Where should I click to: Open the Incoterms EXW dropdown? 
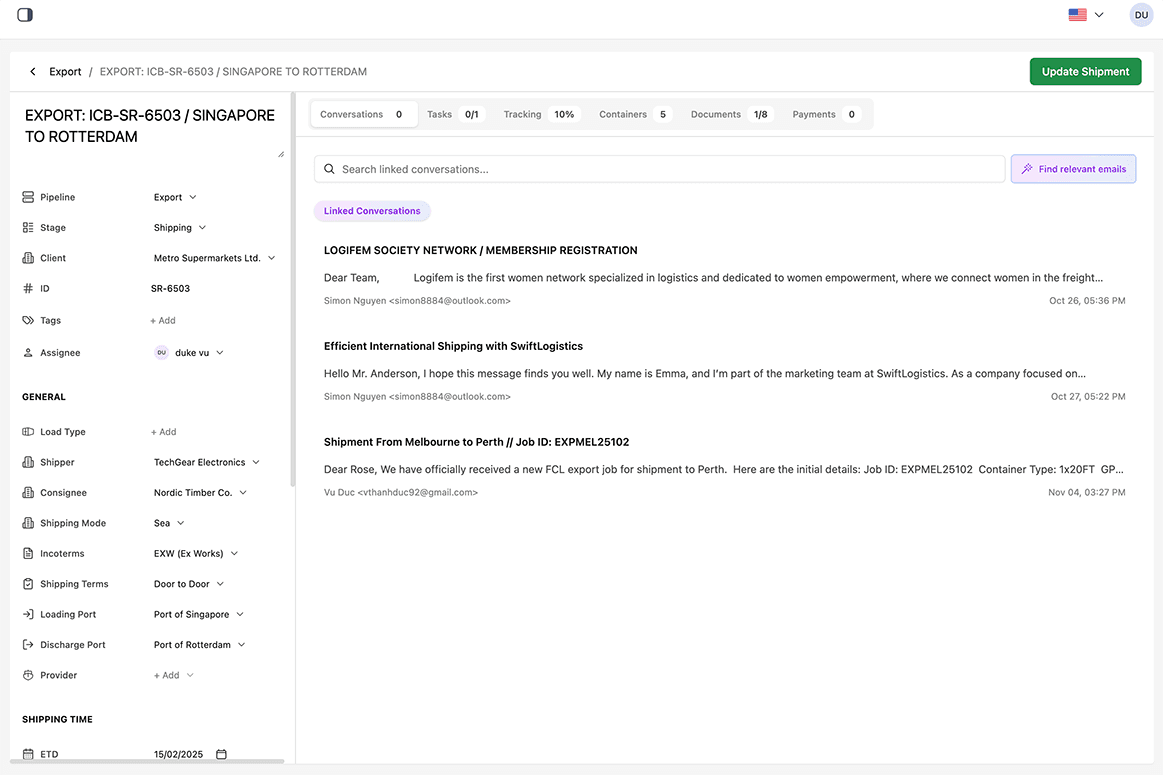[196, 553]
